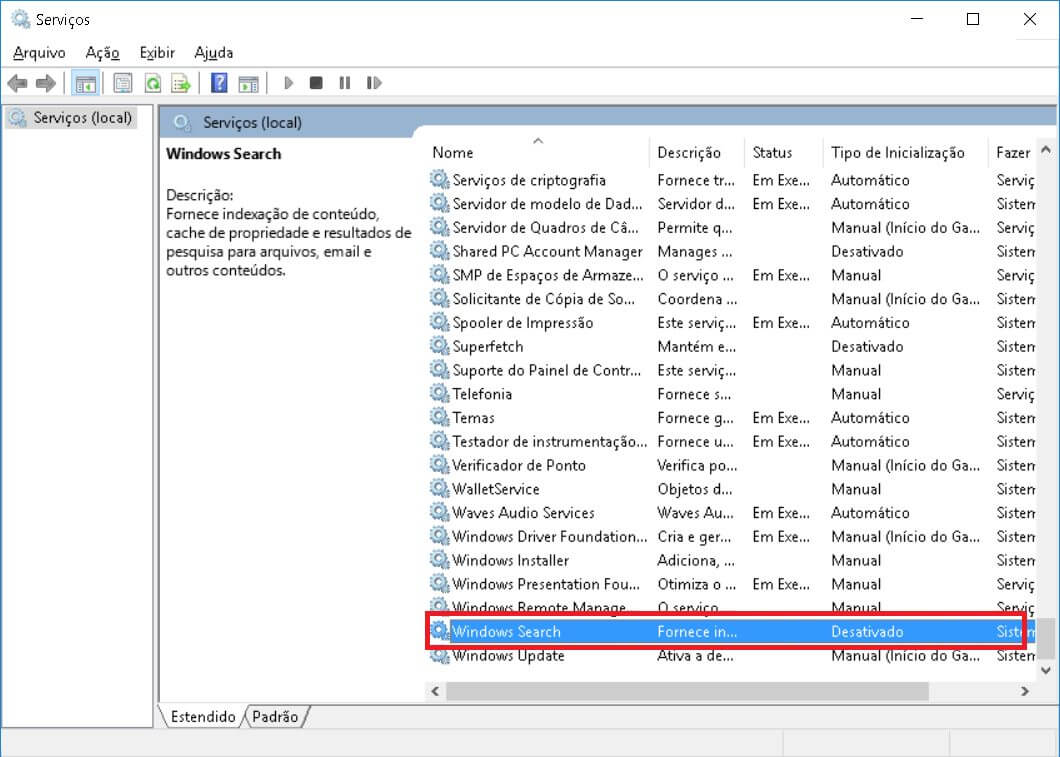1060x757 pixels.
Task: Click the gear icon of Windows Installer row
Action: pos(439,560)
